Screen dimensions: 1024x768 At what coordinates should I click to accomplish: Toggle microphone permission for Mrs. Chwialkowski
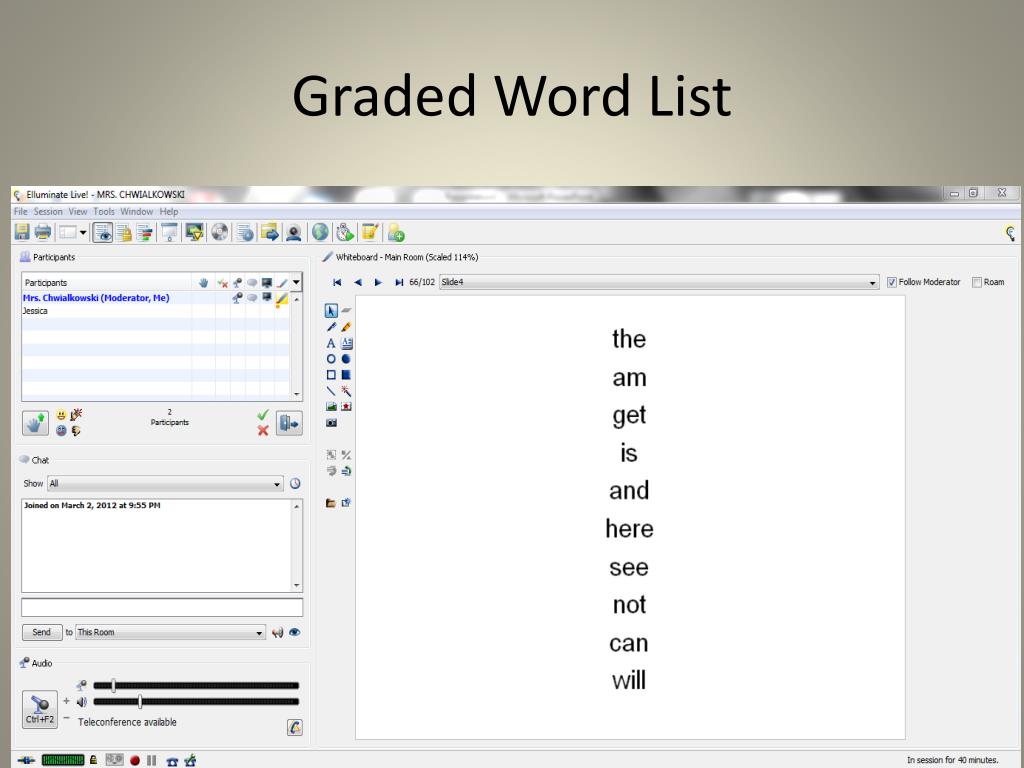237,298
